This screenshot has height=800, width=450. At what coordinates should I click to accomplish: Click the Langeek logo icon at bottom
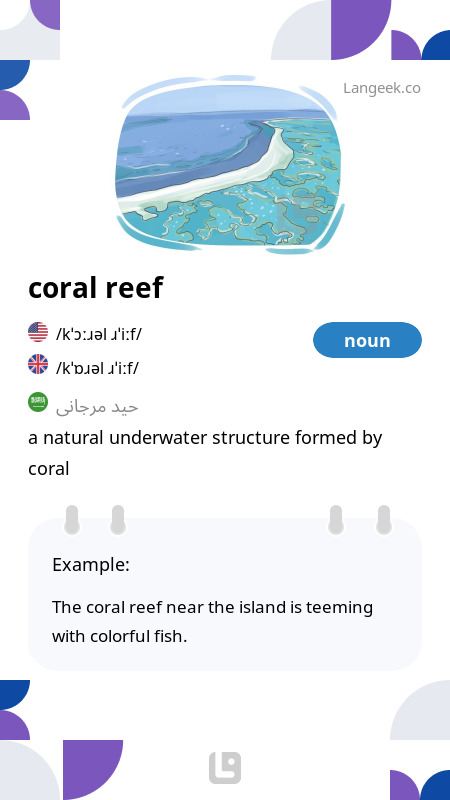(x=225, y=768)
